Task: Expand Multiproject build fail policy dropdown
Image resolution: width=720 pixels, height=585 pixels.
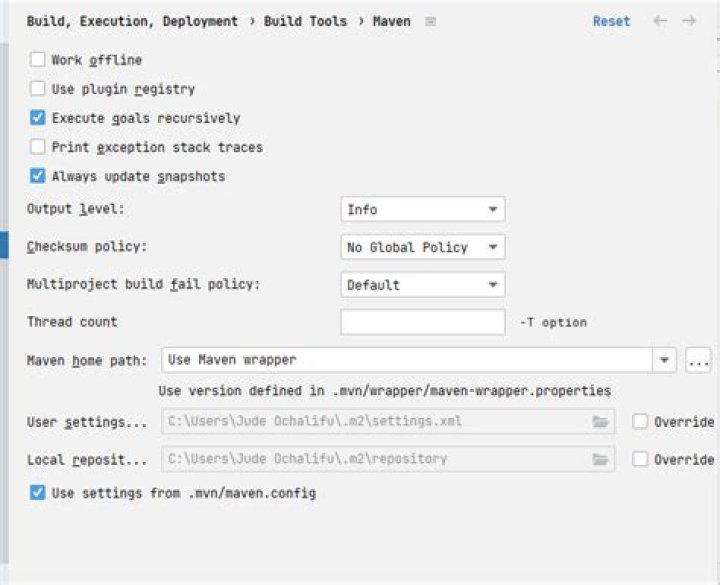Action: (x=423, y=285)
